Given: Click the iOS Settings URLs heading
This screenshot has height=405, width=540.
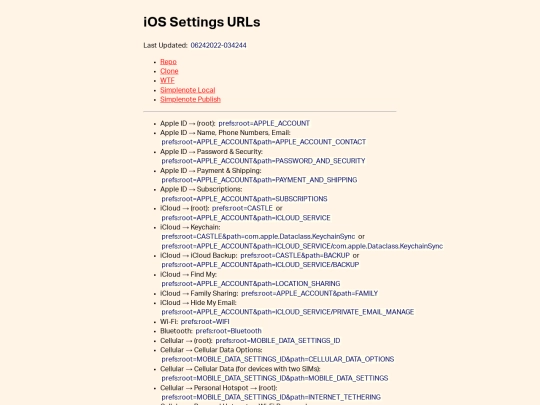Looking at the screenshot, I should pyautogui.click(x=202, y=22).
